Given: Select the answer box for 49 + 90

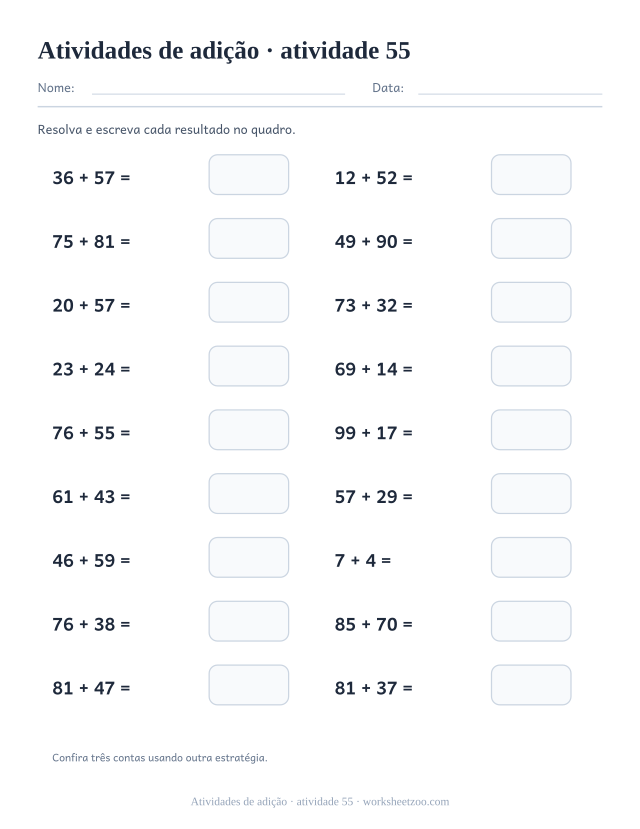Looking at the screenshot, I should tap(531, 238).
